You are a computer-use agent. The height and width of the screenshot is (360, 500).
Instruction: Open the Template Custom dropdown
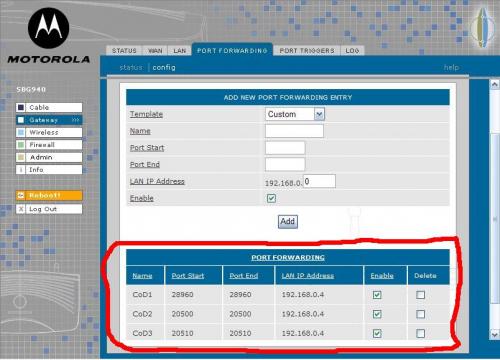[x=295, y=114]
